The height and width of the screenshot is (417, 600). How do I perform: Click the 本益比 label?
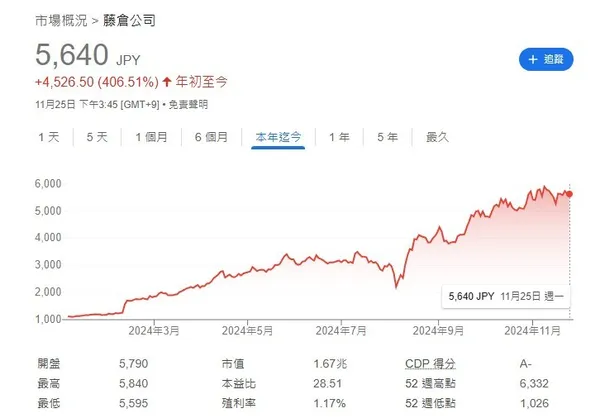[x=239, y=383]
